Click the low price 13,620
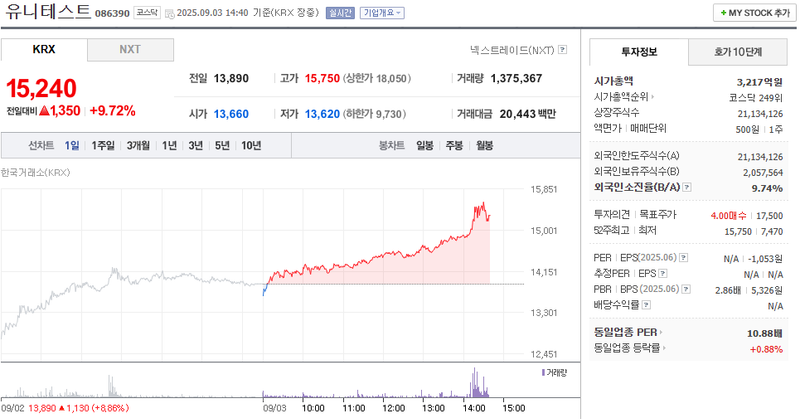This screenshot has width=800, height=419. click(322, 114)
